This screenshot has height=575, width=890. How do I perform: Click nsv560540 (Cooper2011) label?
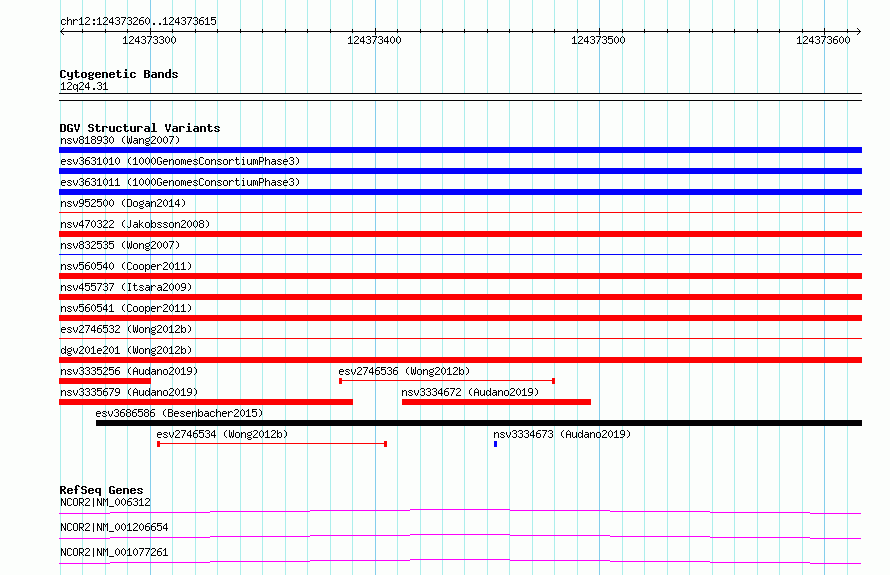pyautogui.click(x=126, y=266)
